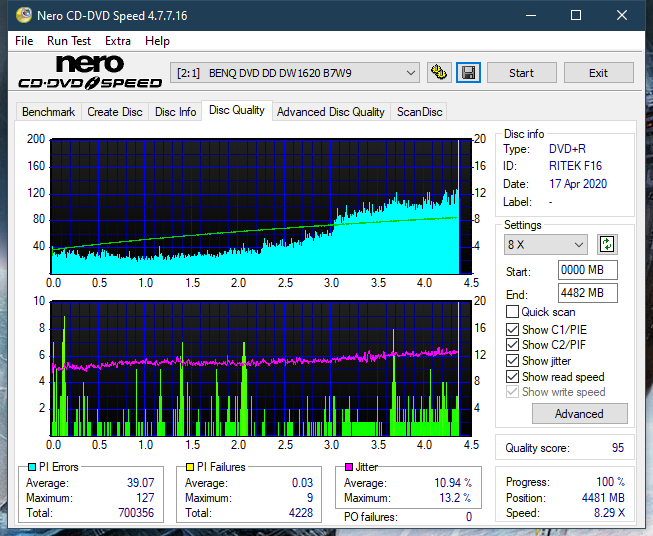The height and width of the screenshot is (536, 653).
Task: Open the Extra menu
Action: (118, 41)
